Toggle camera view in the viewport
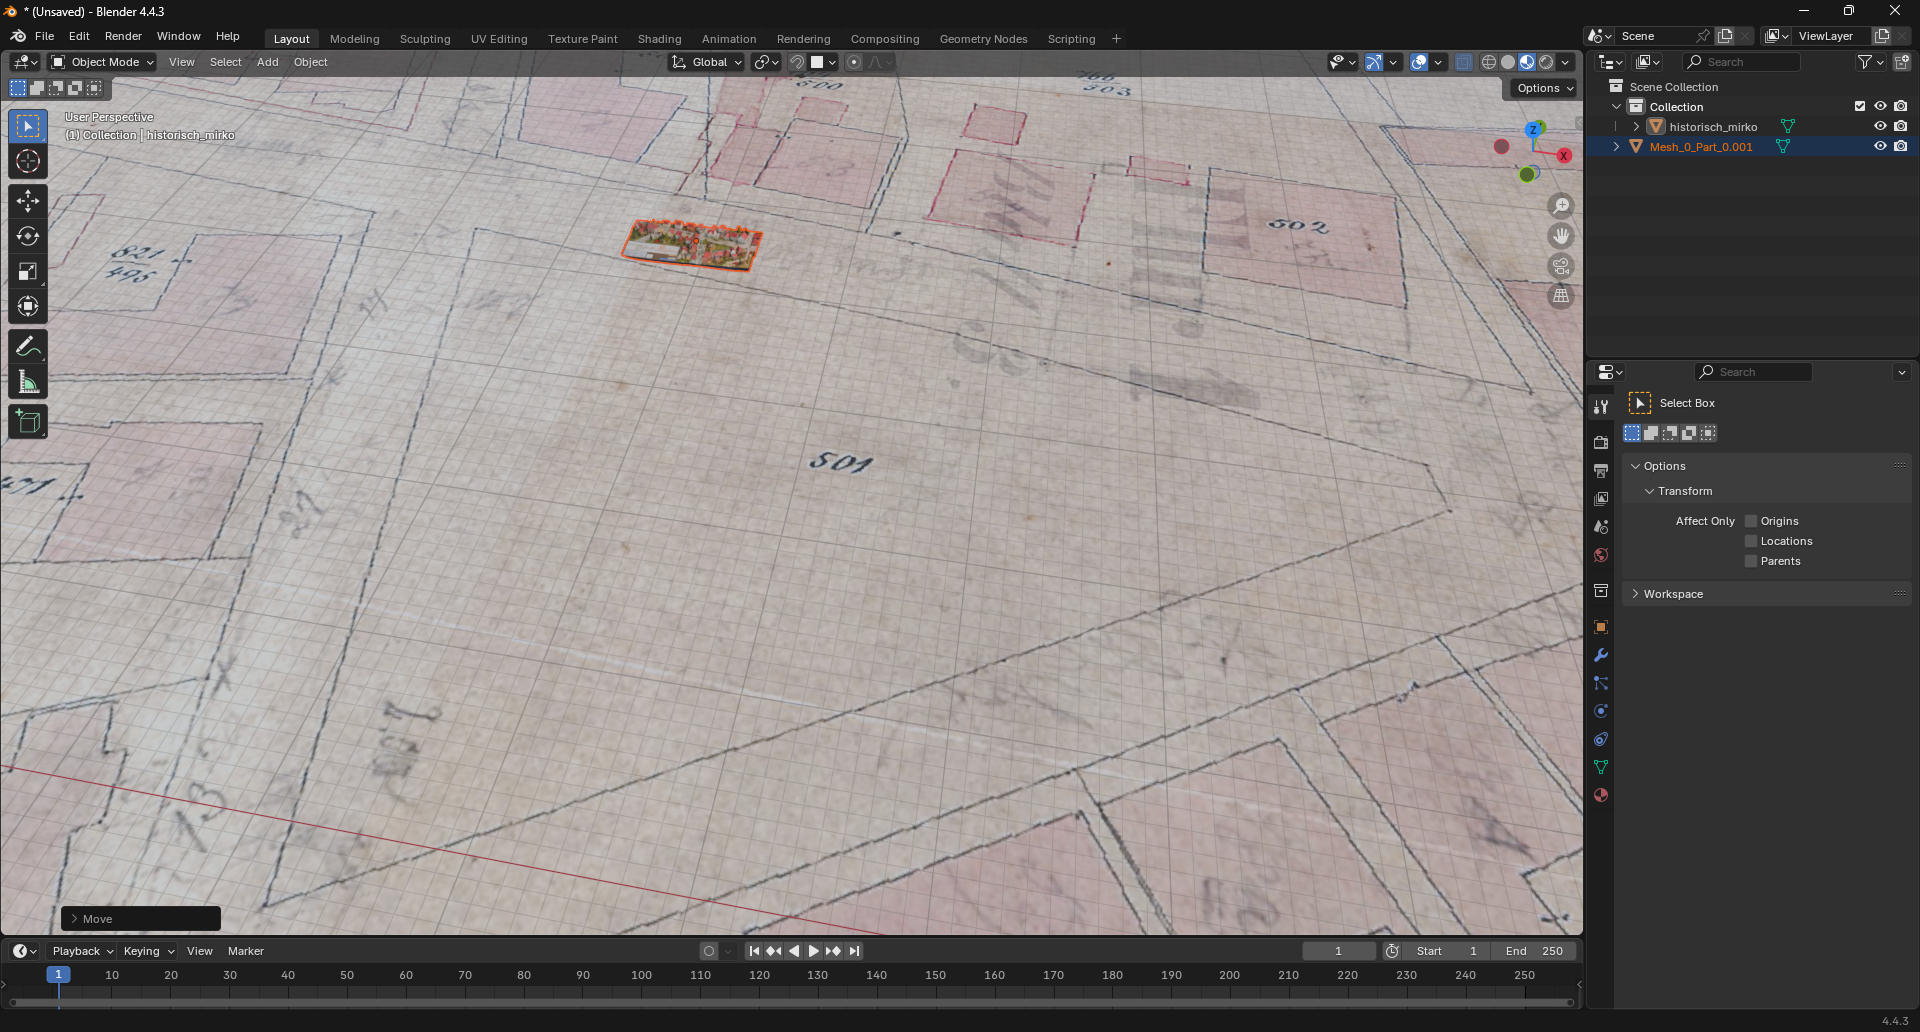Viewport: 1920px width, 1032px height. pyautogui.click(x=1561, y=267)
